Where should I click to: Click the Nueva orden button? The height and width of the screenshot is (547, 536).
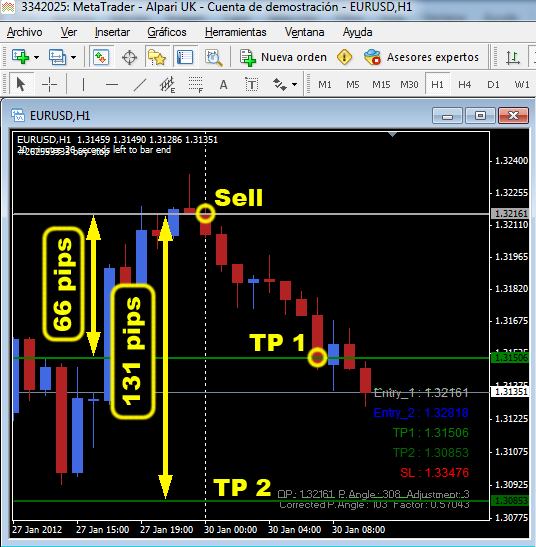tap(283, 57)
